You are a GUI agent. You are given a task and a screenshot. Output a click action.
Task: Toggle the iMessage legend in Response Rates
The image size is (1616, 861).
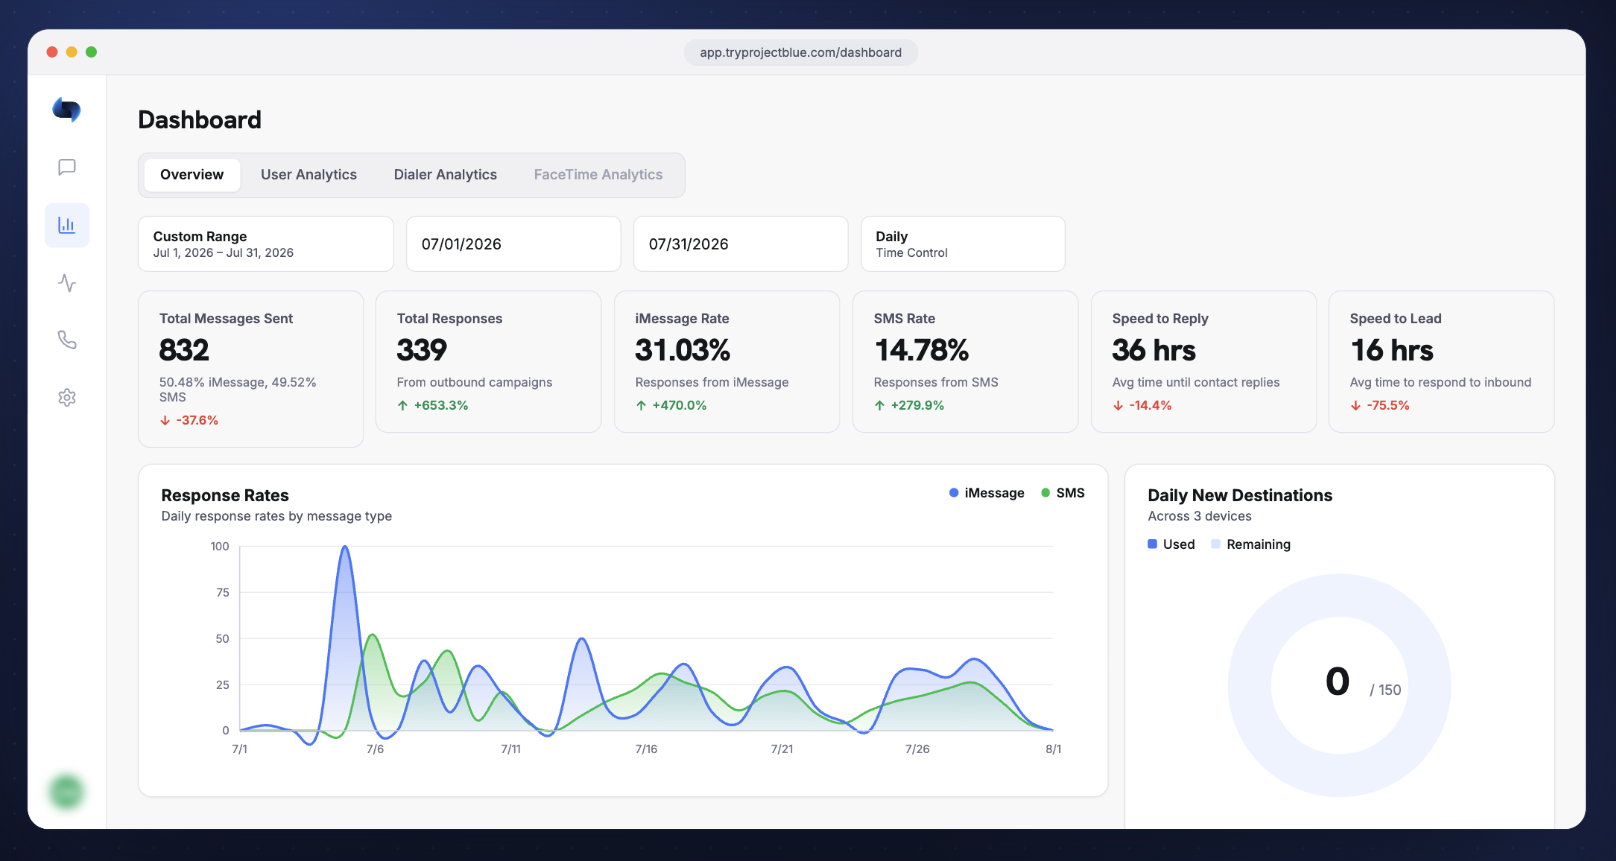click(987, 493)
